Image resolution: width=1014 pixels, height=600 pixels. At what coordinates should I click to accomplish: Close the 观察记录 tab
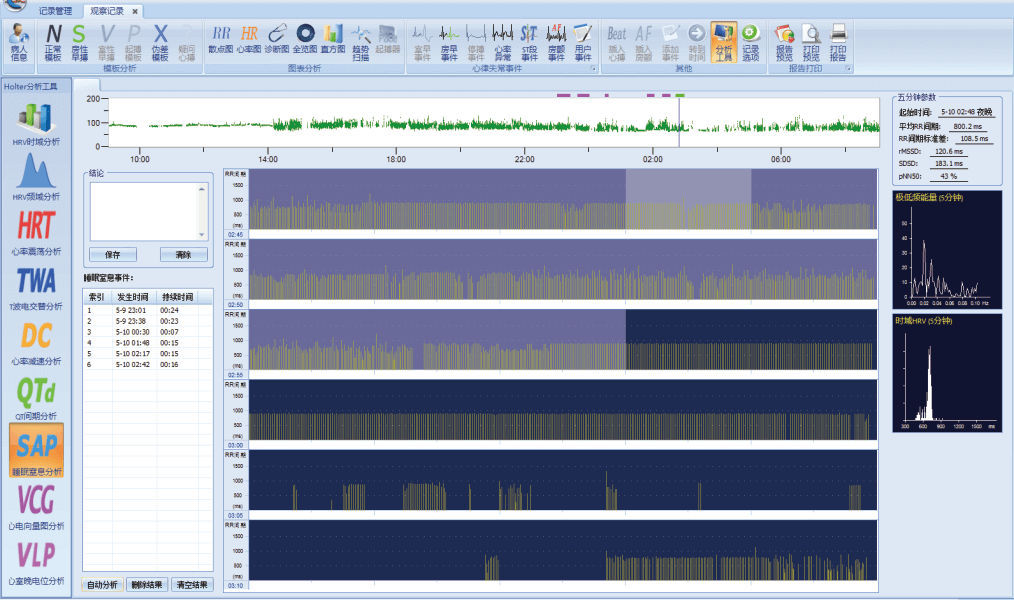135,11
